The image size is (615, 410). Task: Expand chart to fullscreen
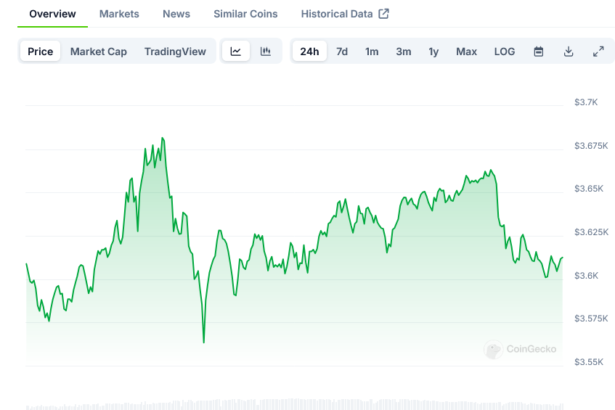click(x=598, y=52)
